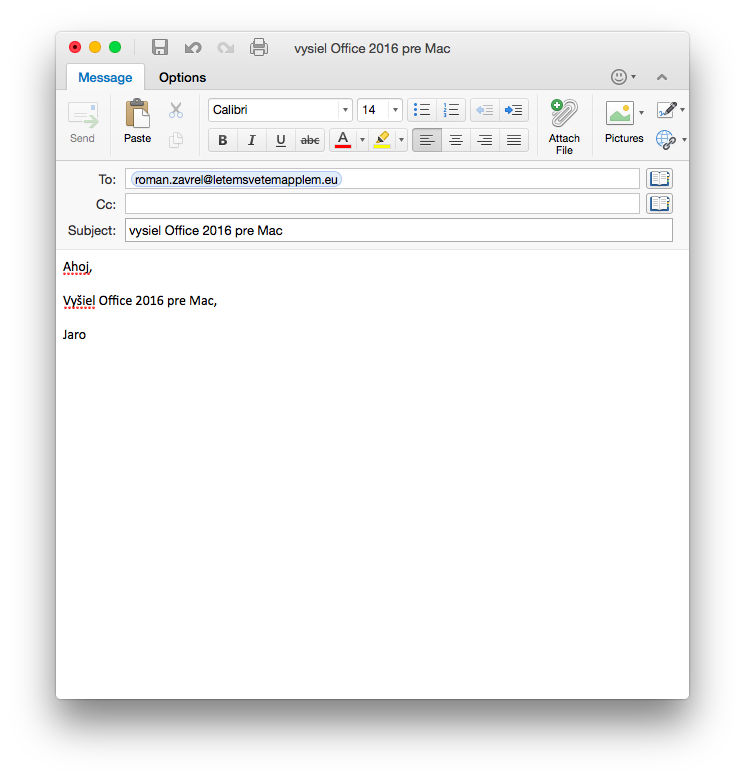Open the feedback smiley dropdown arrow

click(x=633, y=77)
